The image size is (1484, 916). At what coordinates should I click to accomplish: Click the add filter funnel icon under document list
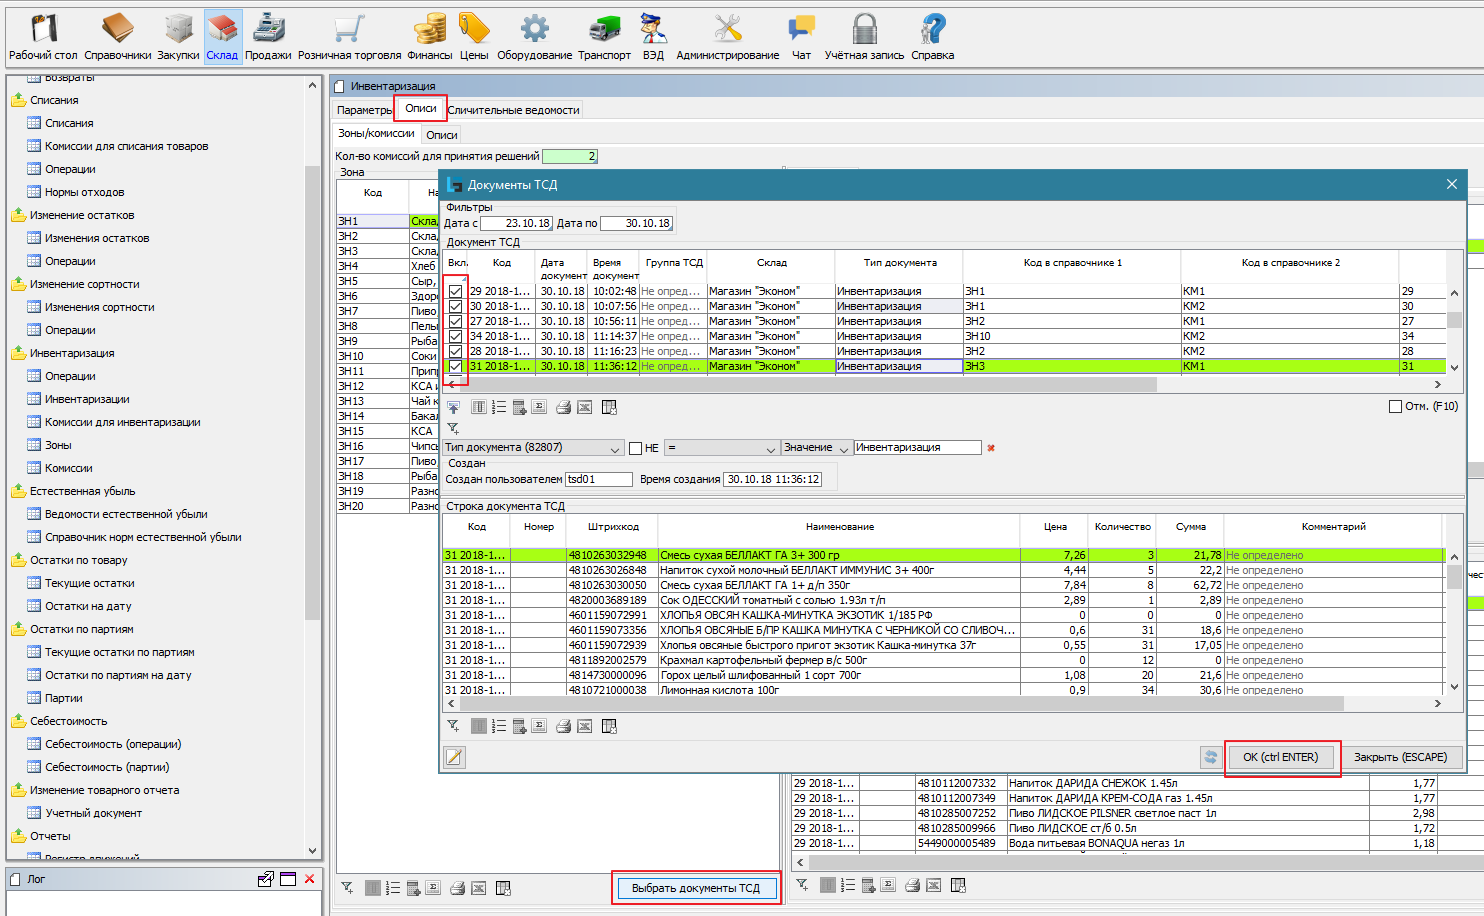[453, 428]
